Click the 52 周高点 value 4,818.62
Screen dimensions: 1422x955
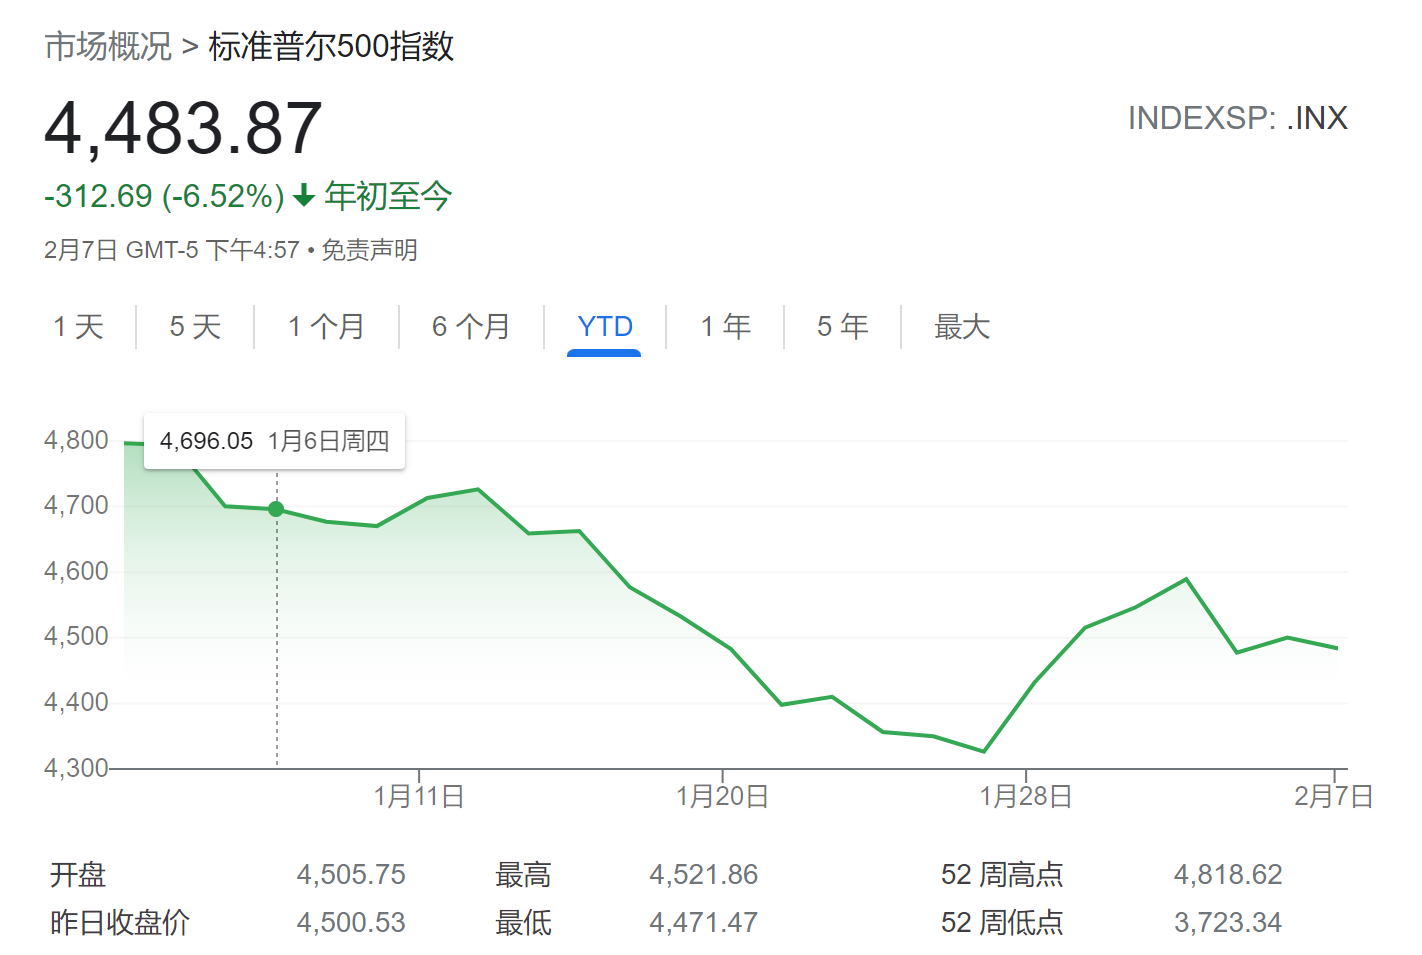pos(1228,874)
